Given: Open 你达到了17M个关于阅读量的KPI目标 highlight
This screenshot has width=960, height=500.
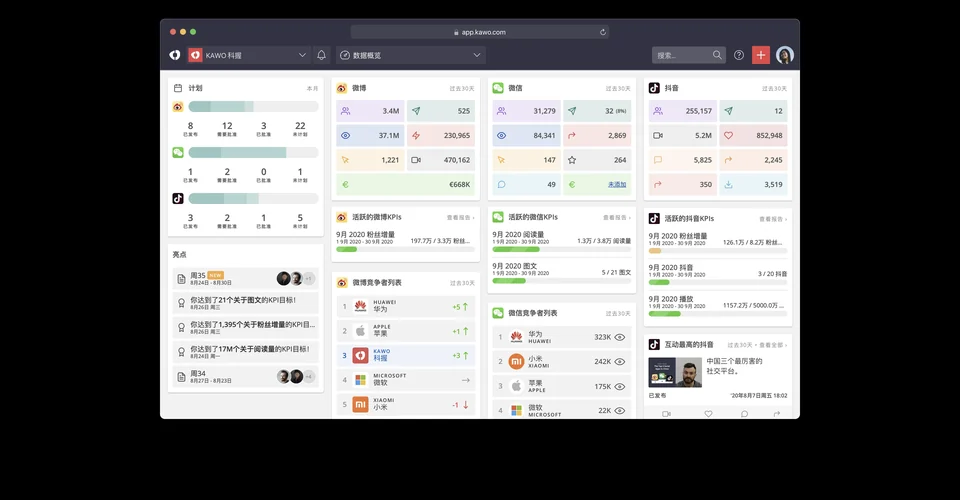Looking at the screenshot, I should (x=246, y=352).
